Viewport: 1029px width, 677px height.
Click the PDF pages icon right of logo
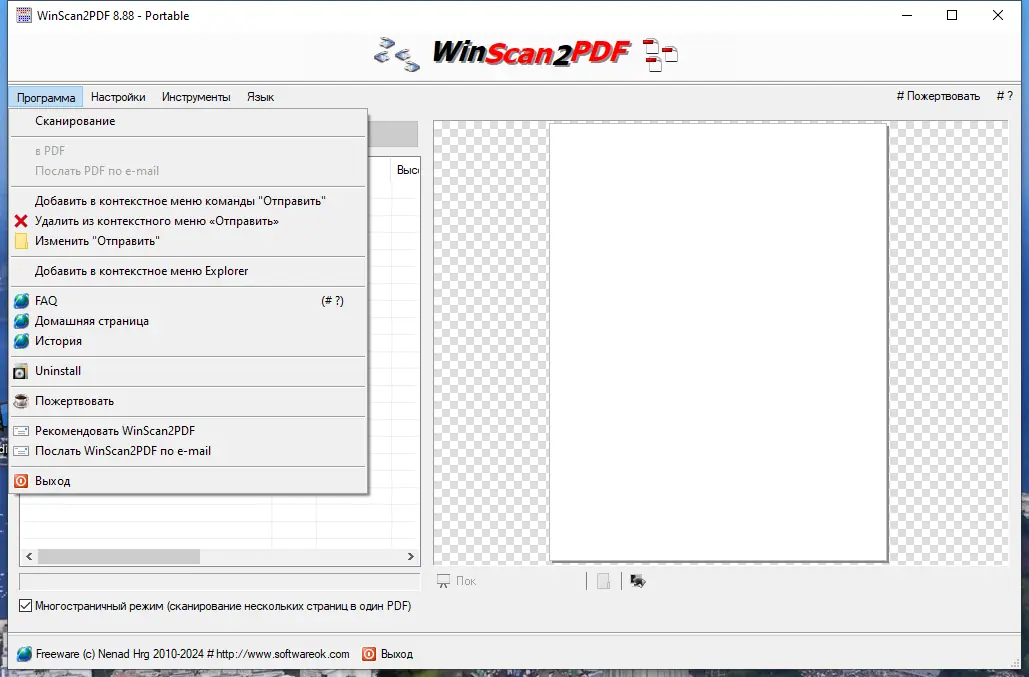click(x=660, y=54)
